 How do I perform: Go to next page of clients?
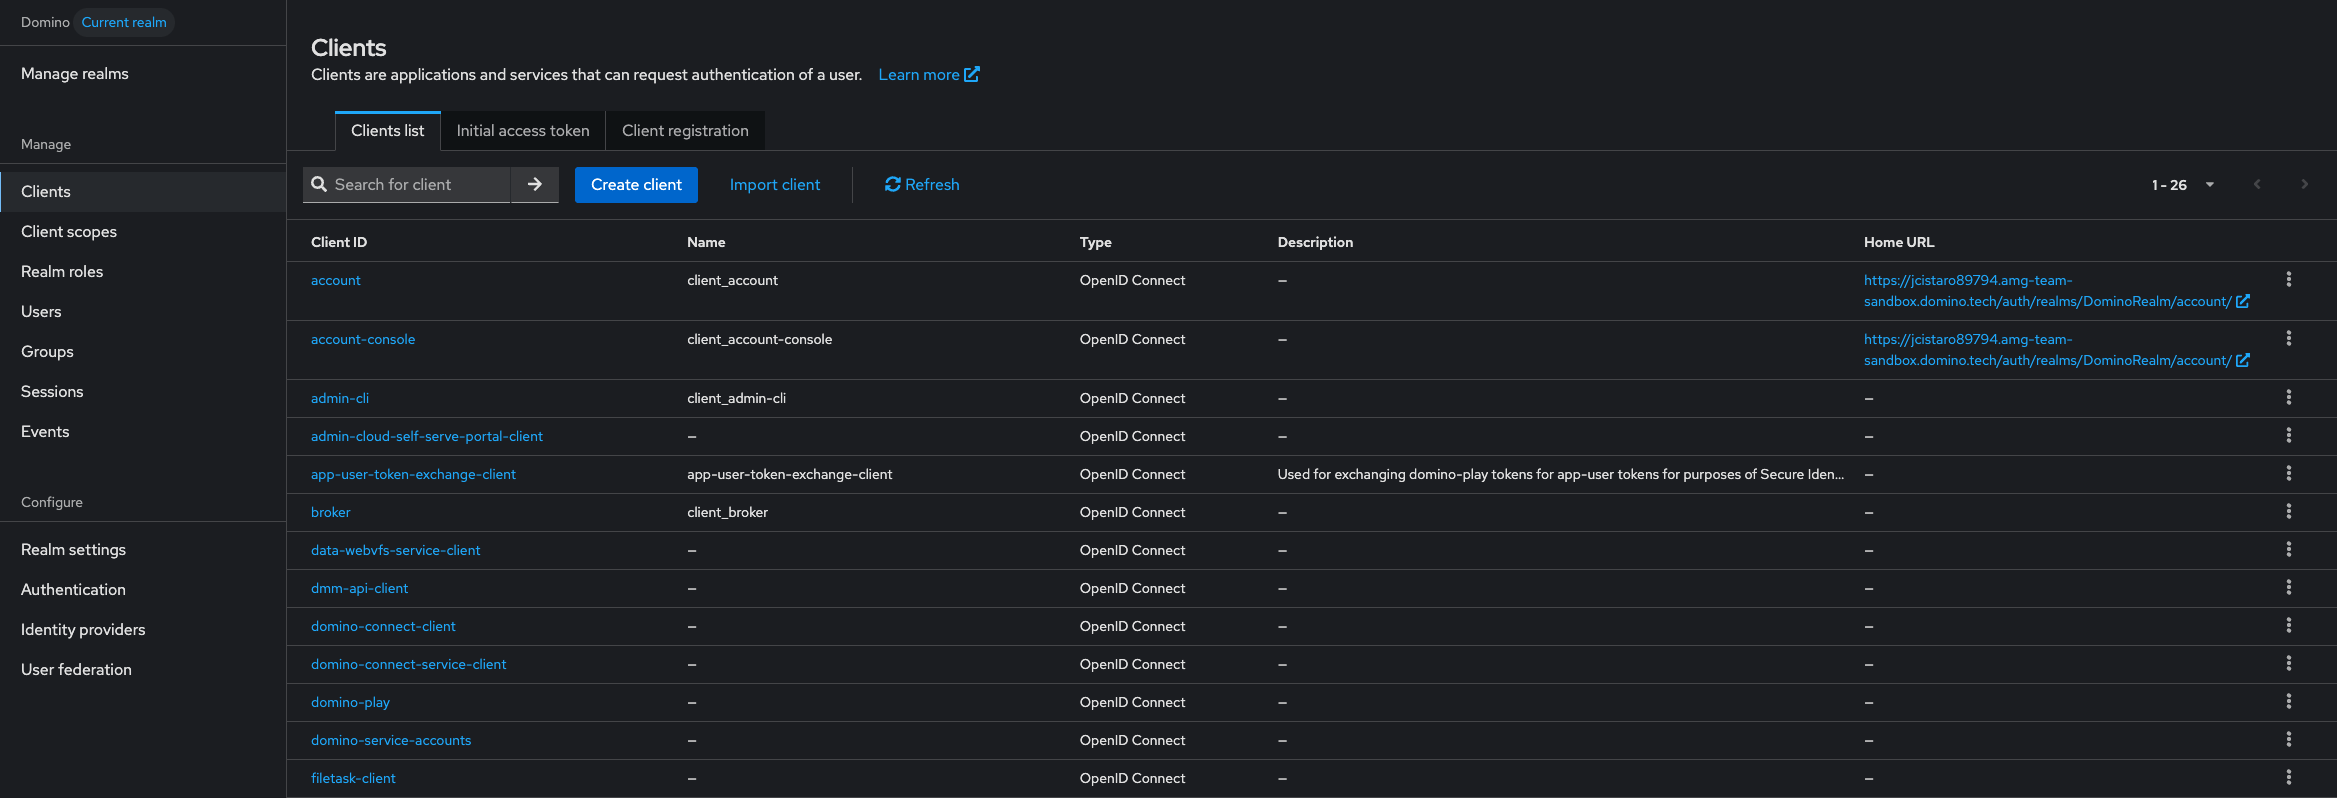point(2304,184)
